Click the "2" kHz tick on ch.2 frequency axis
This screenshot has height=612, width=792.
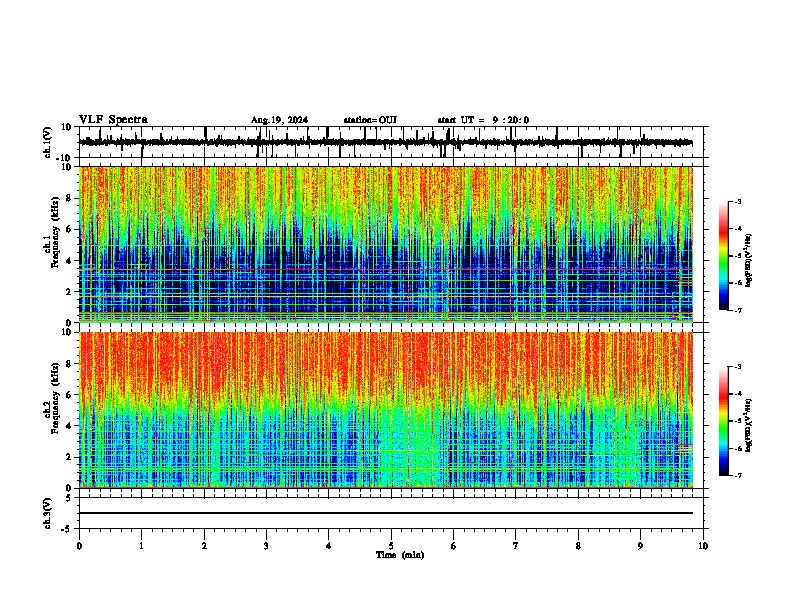point(70,457)
